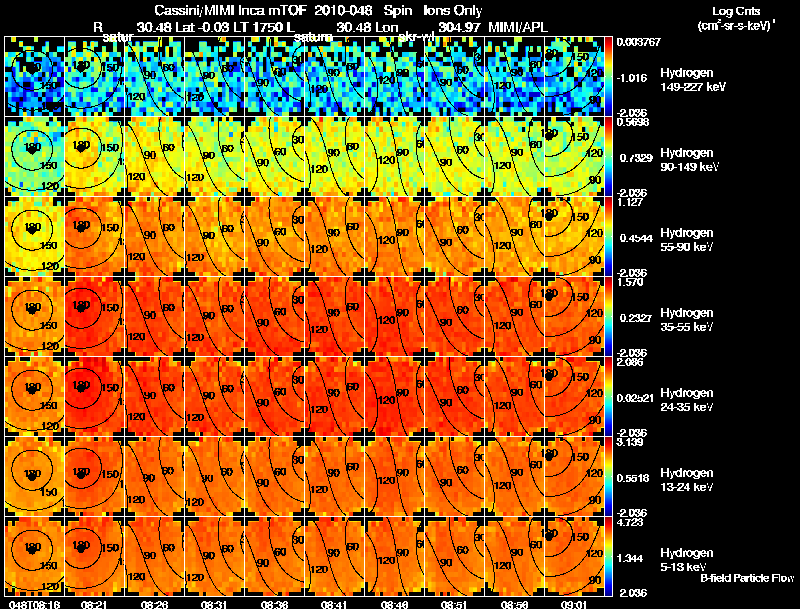Click the '0.2327' colorbar midpoint value
The width and height of the screenshot is (800, 609).
pyautogui.click(x=636, y=318)
